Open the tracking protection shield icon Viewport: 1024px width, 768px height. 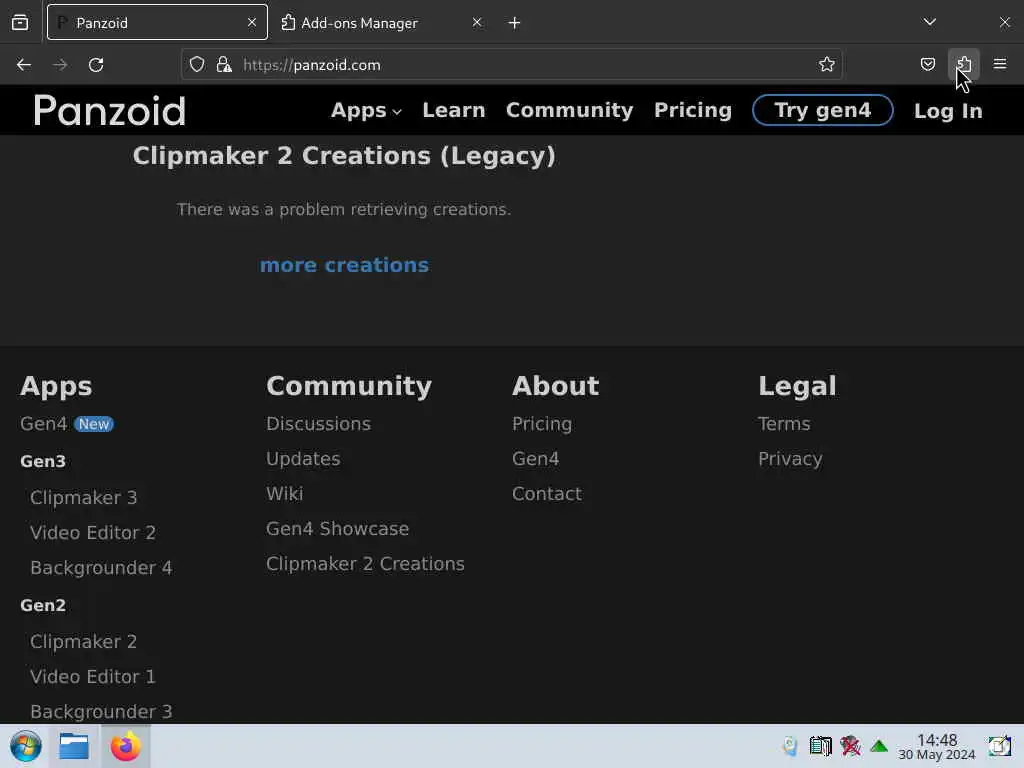pyautogui.click(x=197, y=65)
